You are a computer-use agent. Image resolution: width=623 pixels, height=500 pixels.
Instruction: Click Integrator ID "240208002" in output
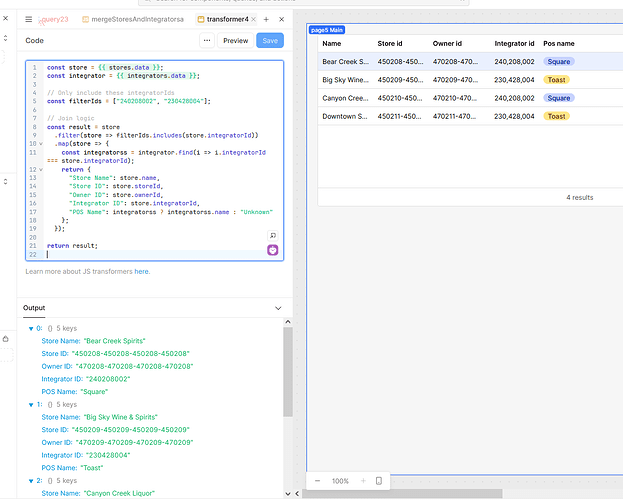pos(108,379)
